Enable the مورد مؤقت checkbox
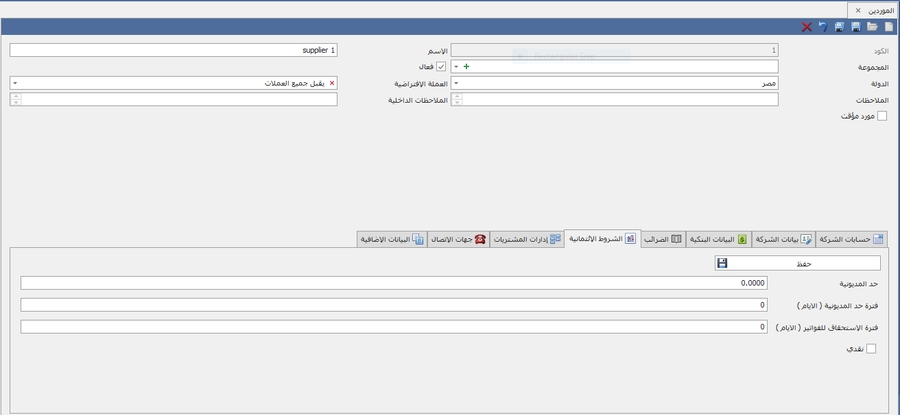Viewport: 900px width, 415px height. coord(853,116)
